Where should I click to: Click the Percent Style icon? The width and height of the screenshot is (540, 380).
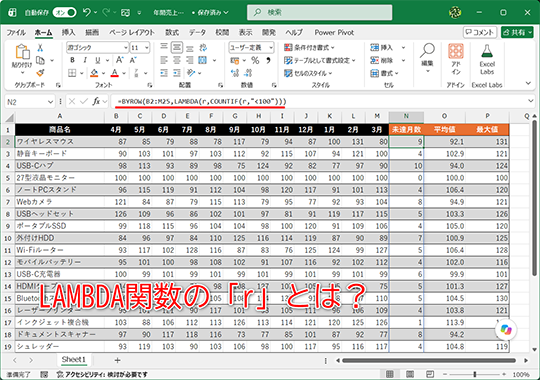(255, 60)
